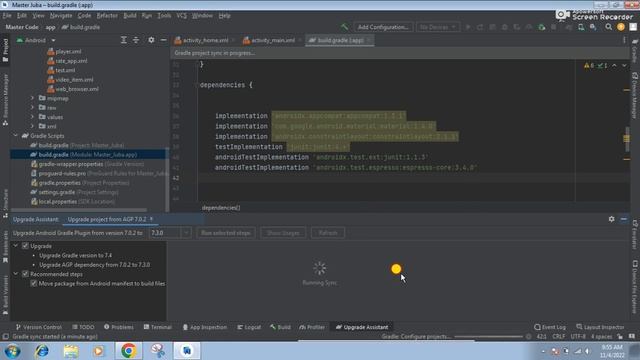Toggle Move package from Android manifest checkbox

pyautogui.click(x=34, y=283)
